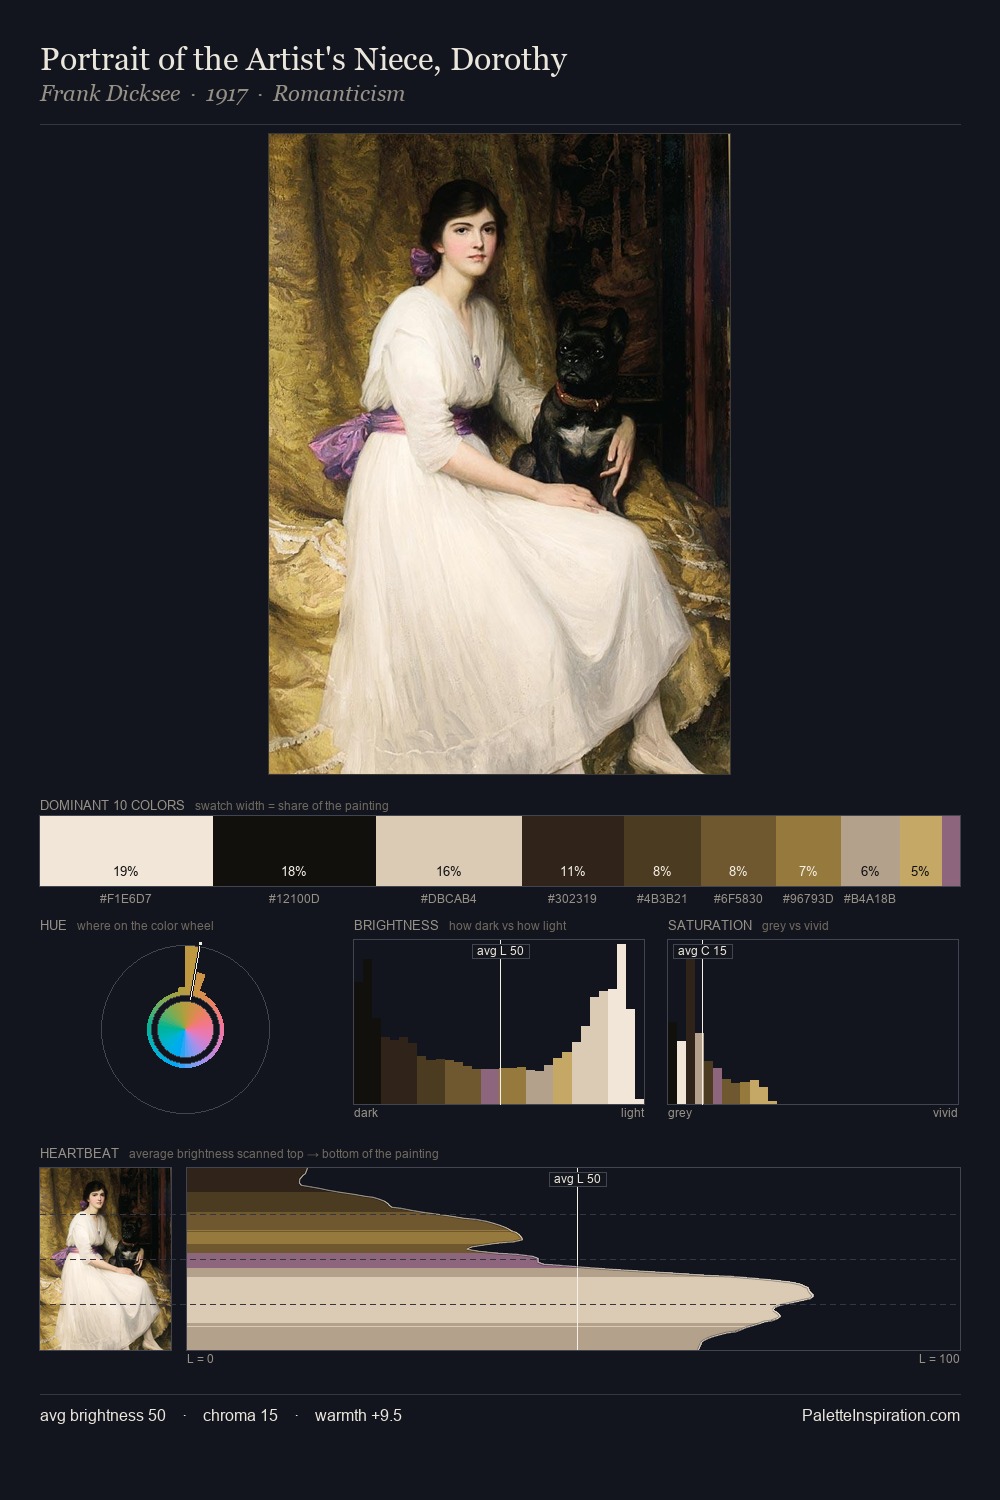This screenshot has width=1000, height=1500.
Task: Click the 'light' axis label under Brightness
Action: tap(633, 1113)
